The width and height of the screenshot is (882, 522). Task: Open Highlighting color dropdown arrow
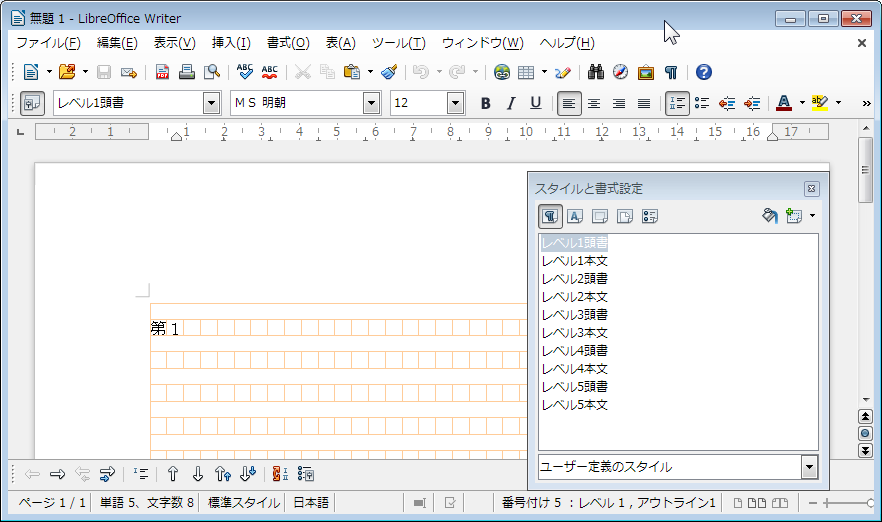[838, 104]
